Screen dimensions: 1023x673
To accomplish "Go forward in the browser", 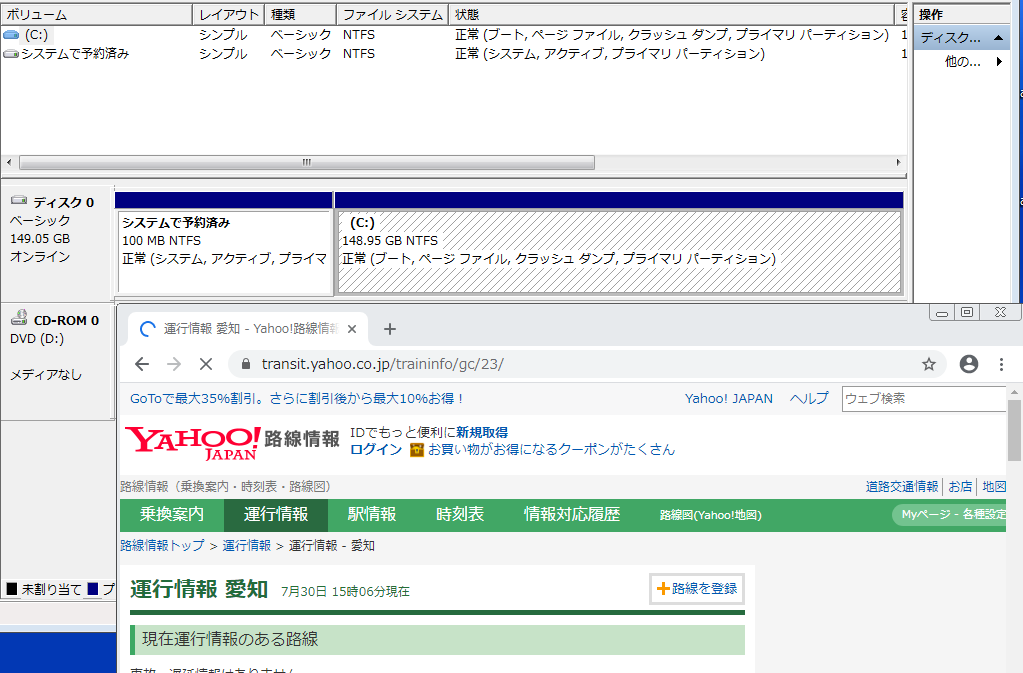I will tap(174, 364).
